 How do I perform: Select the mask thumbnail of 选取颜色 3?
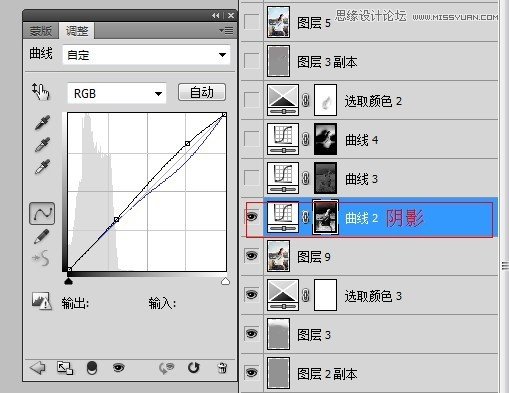point(326,295)
